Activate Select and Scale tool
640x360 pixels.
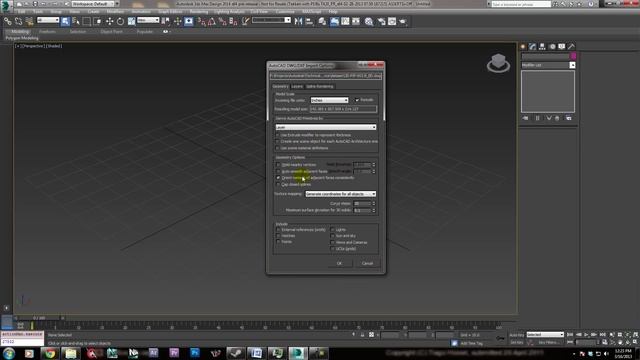click(x=131, y=21)
